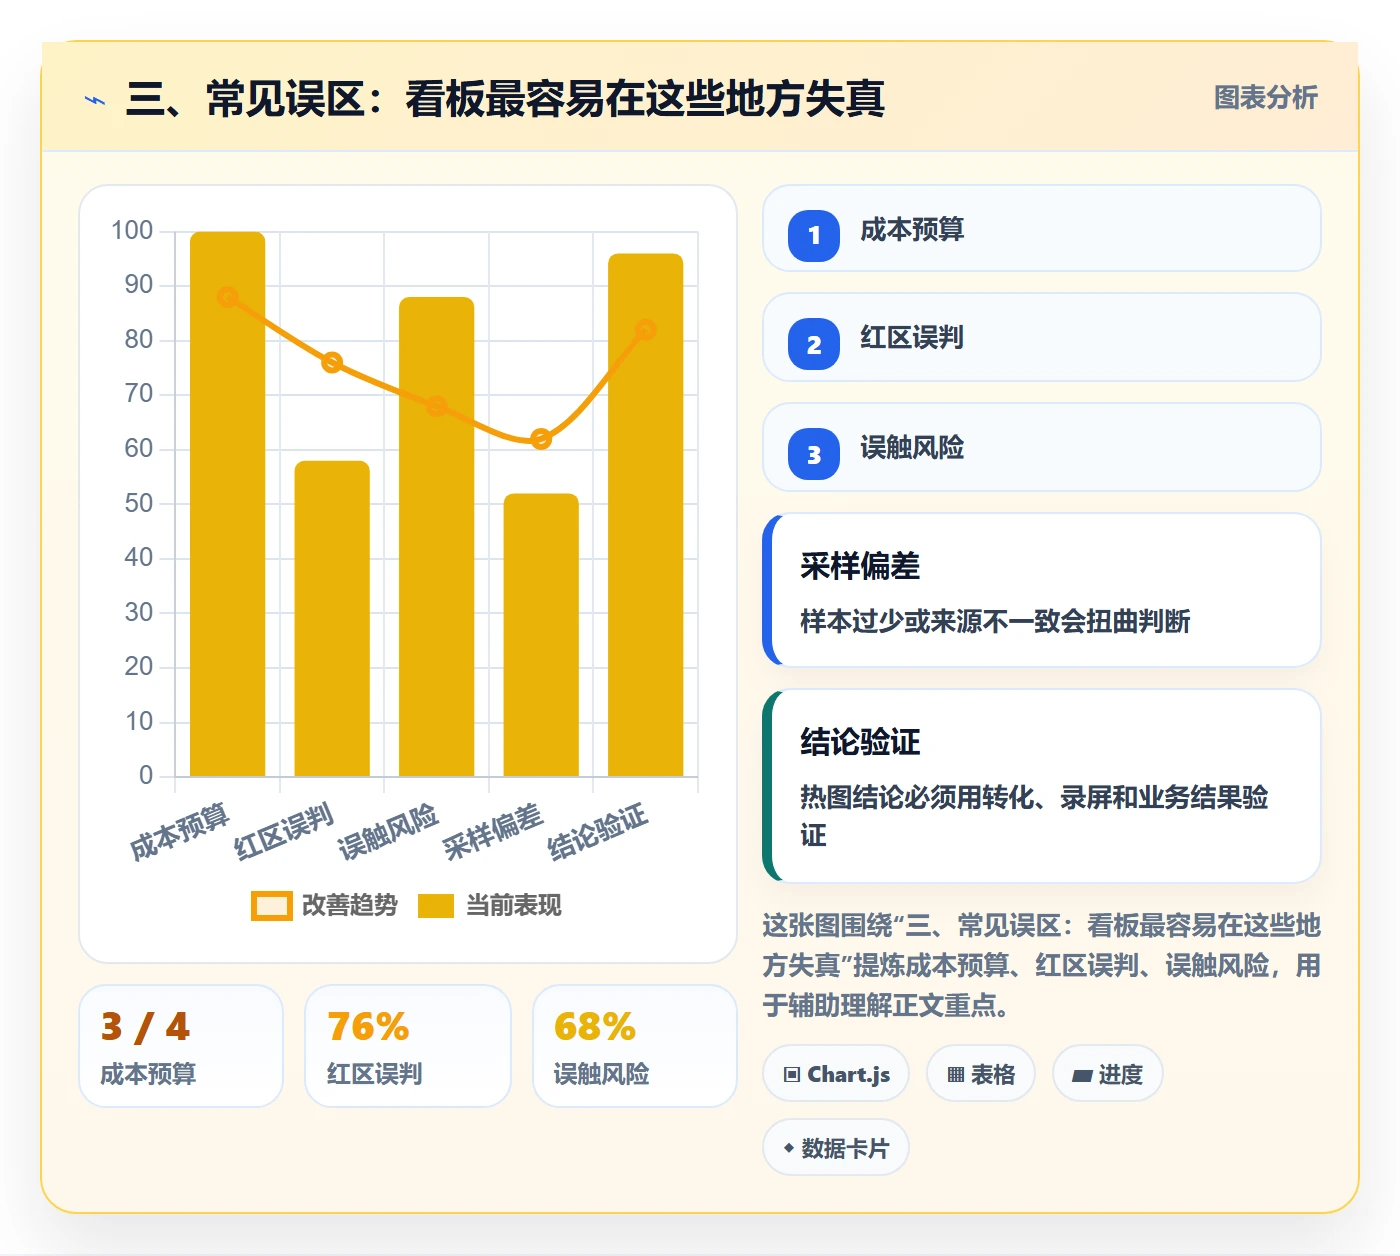Click the 采样偏差 axis label under the chart
This screenshot has width=1400, height=1256.
[x=494, y=831]
